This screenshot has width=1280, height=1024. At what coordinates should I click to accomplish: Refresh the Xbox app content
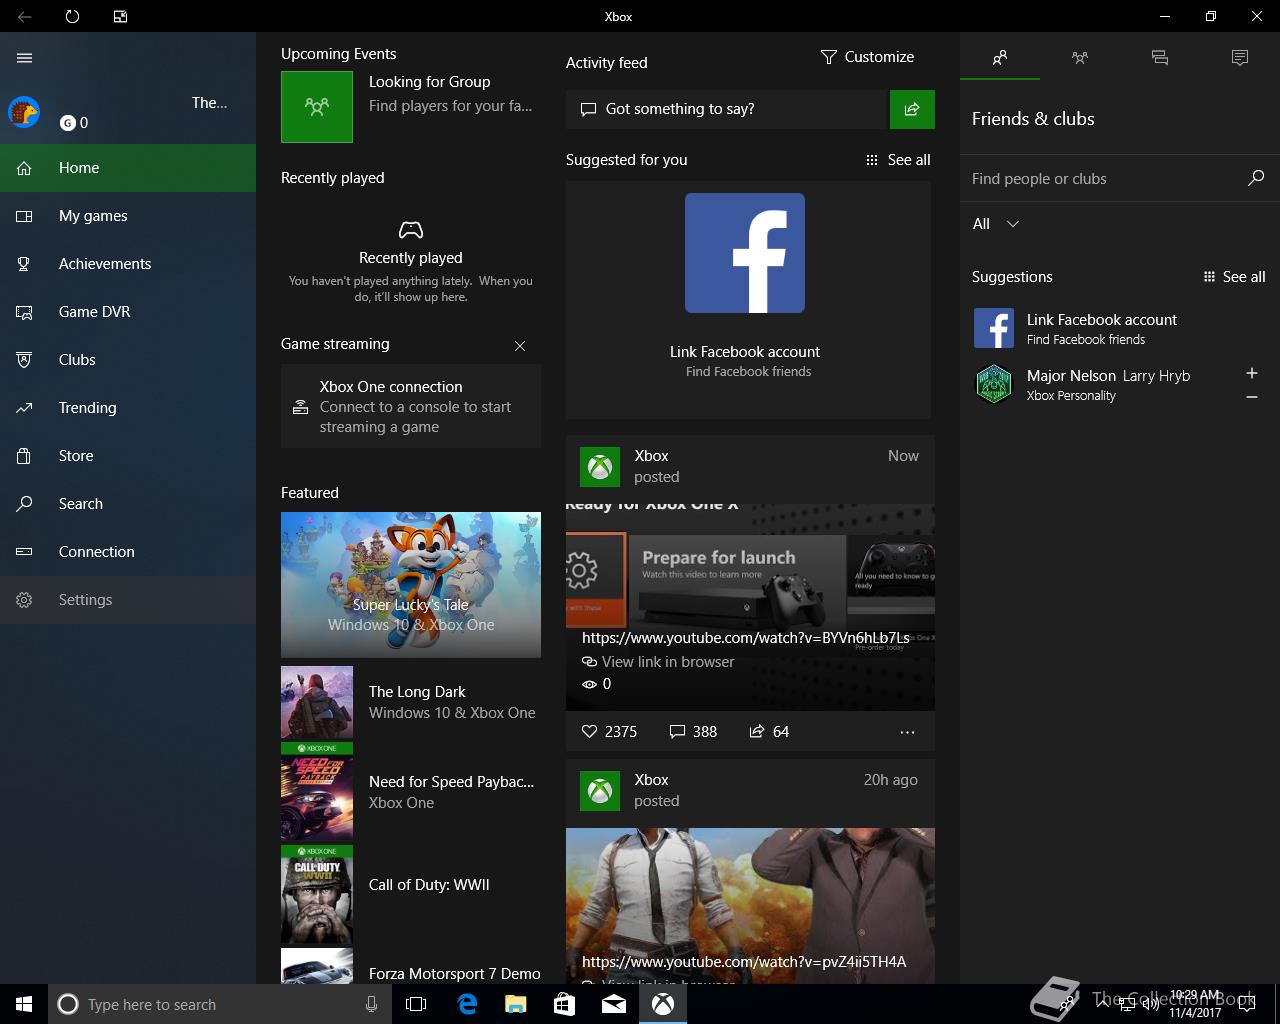(x=72, y=16)
